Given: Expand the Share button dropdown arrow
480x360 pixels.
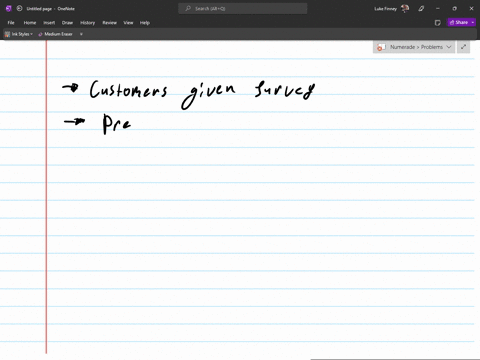Looking at the screenshot, I should [x=473, y=22].
